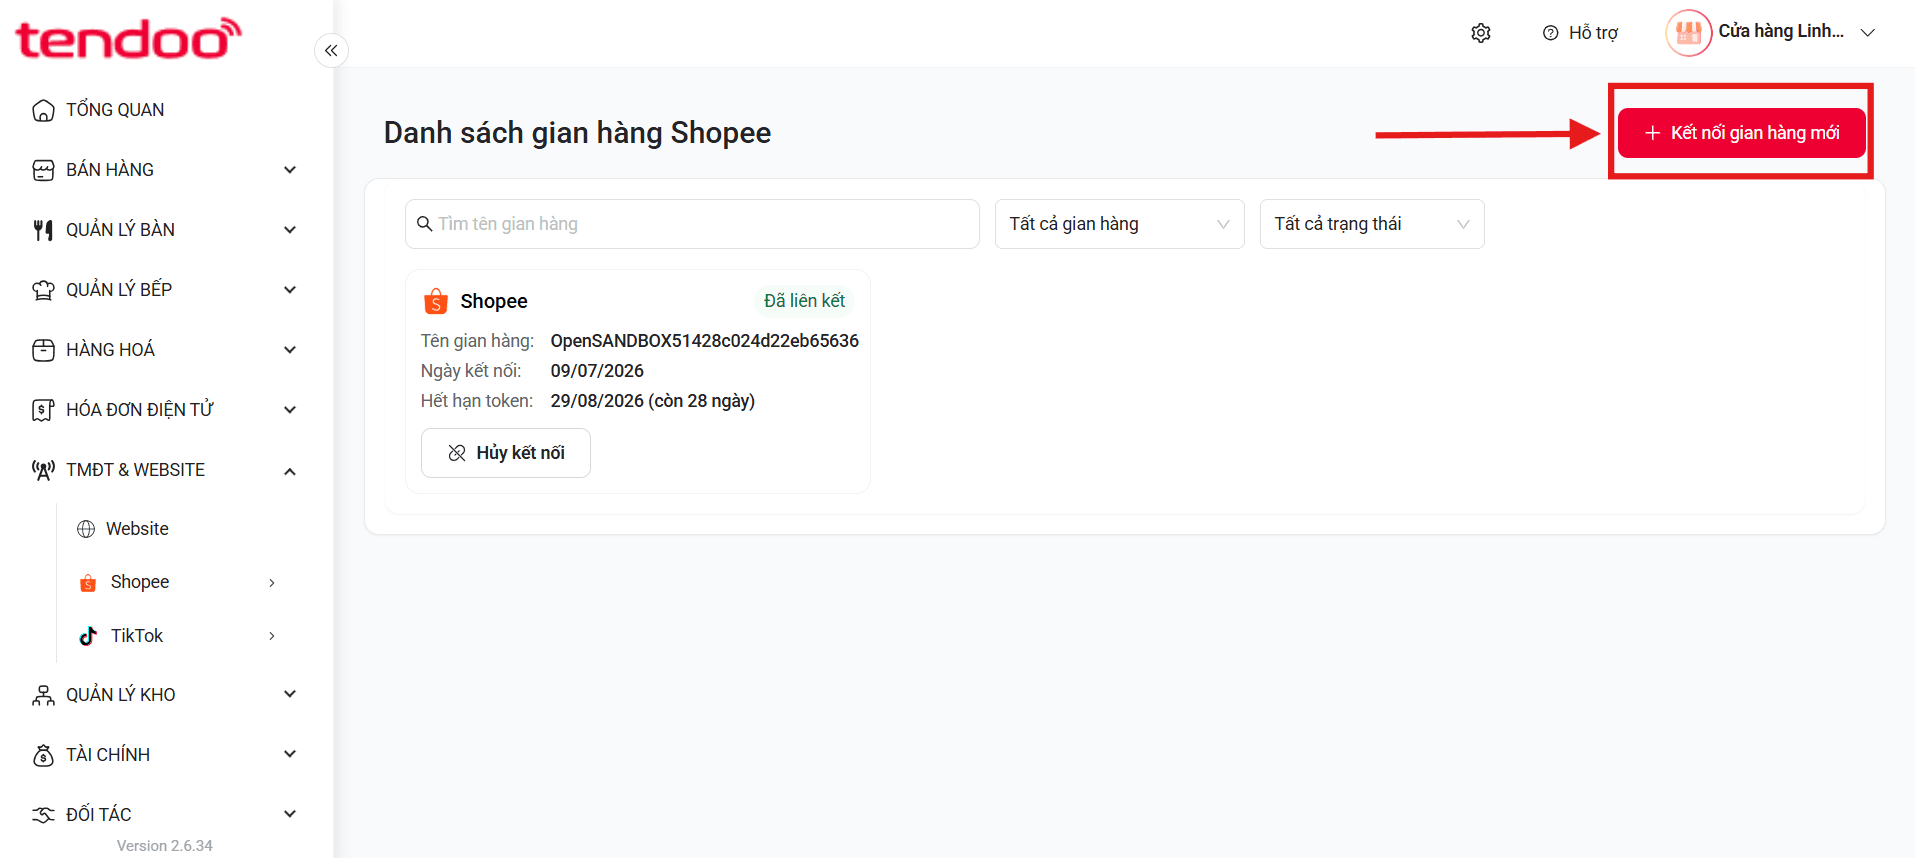Click Kết nối gian hàng mới button
This screenshot has height=858, width=1915.
(1741, 133)
